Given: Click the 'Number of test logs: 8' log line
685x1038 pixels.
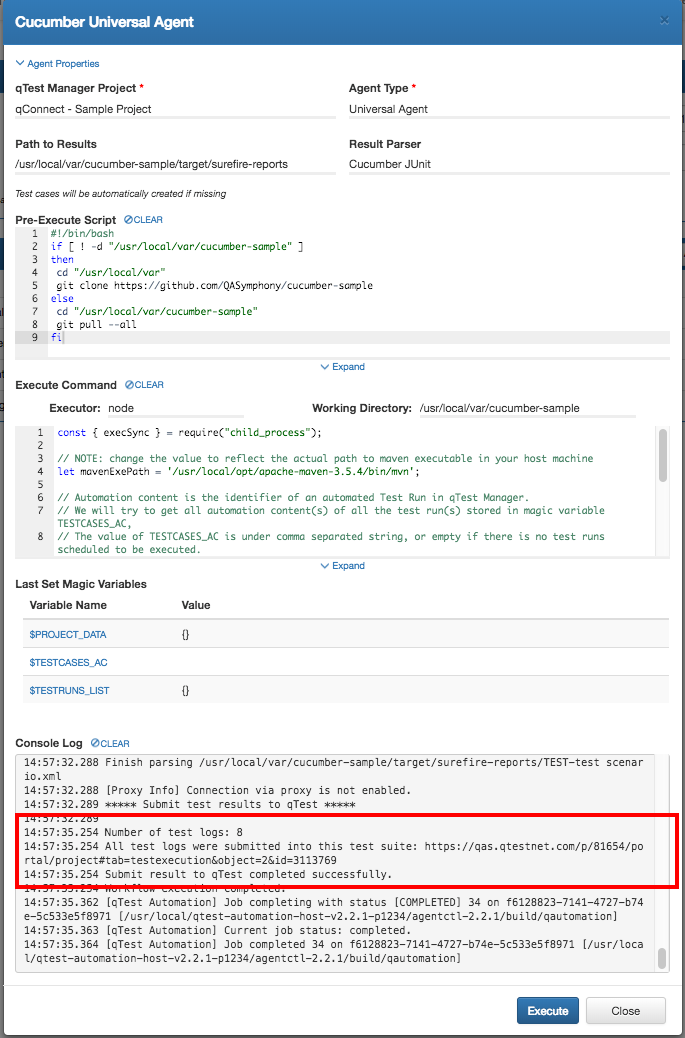Looking at the screenshot, I should tap(134, 831).
